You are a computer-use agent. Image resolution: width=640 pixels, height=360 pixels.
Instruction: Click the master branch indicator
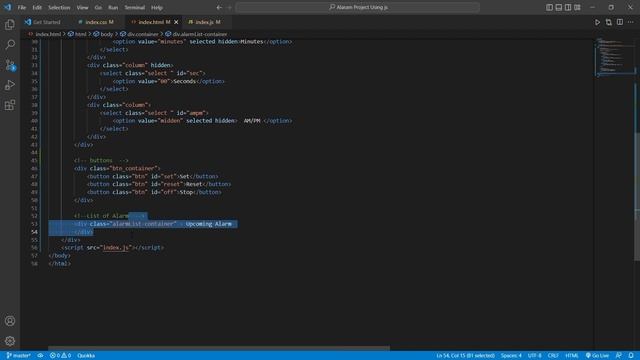click(x=19, y=356)
